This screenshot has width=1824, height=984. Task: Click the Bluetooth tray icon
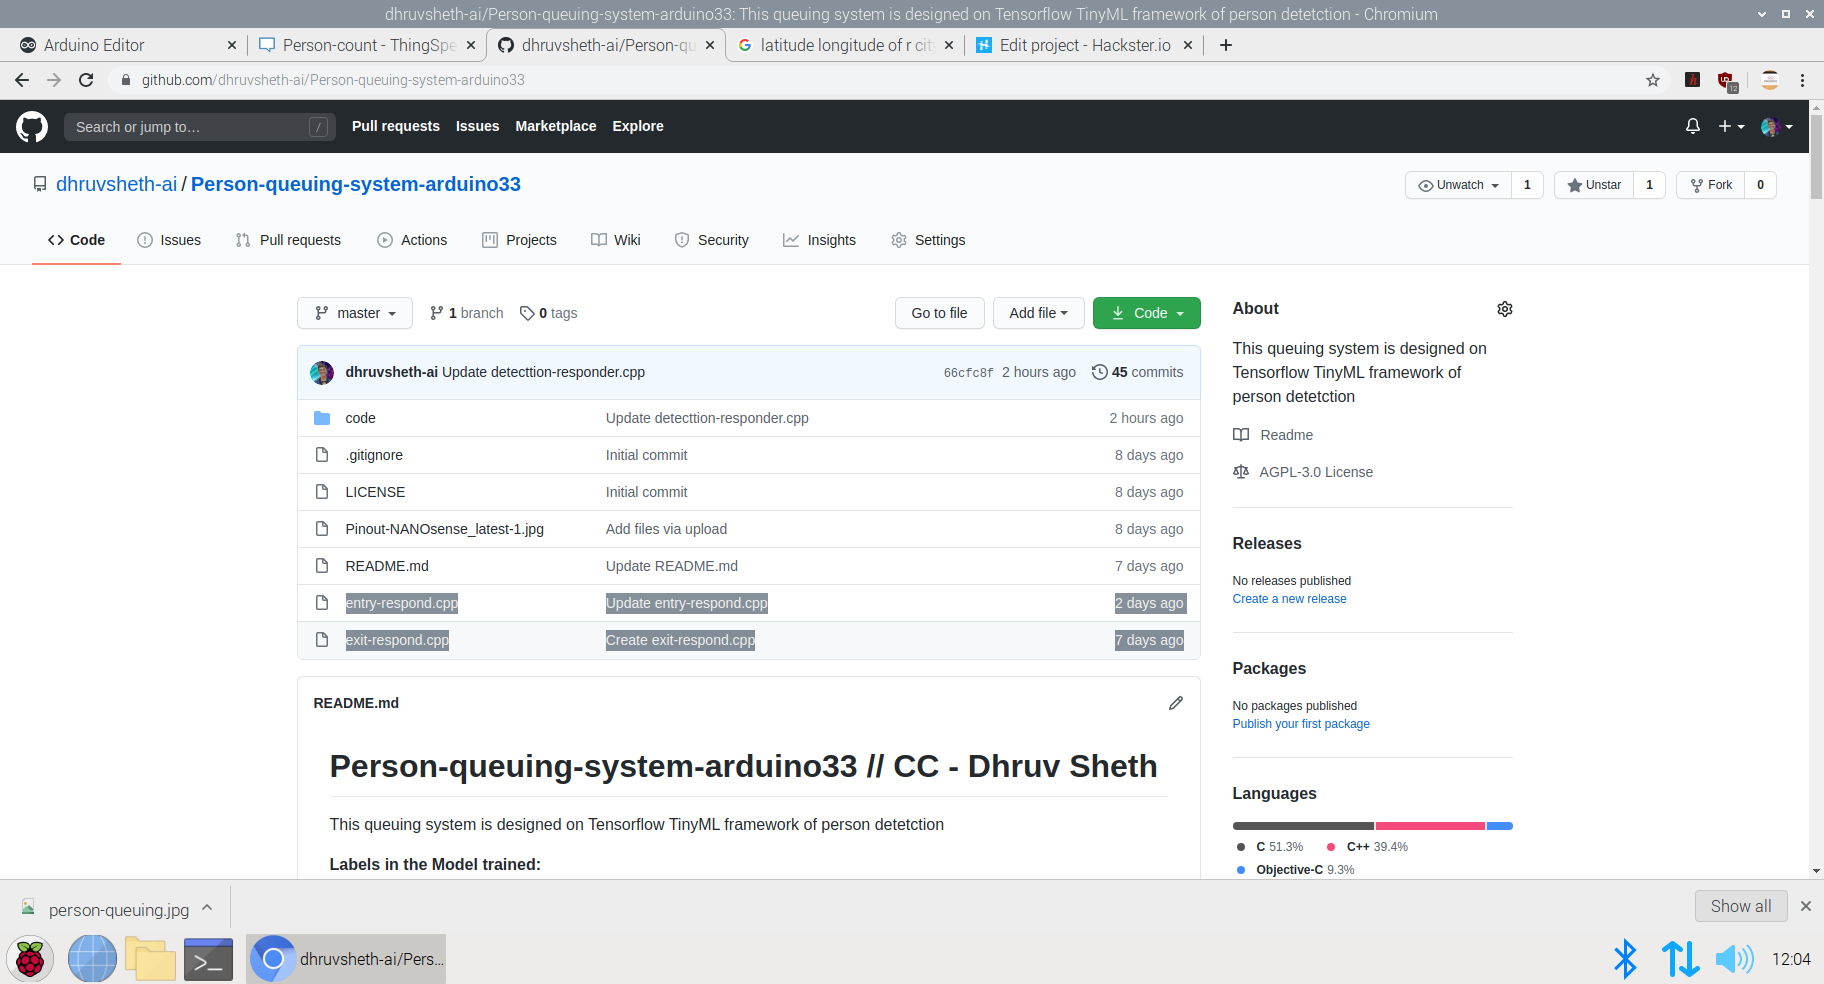point(1625,959)
